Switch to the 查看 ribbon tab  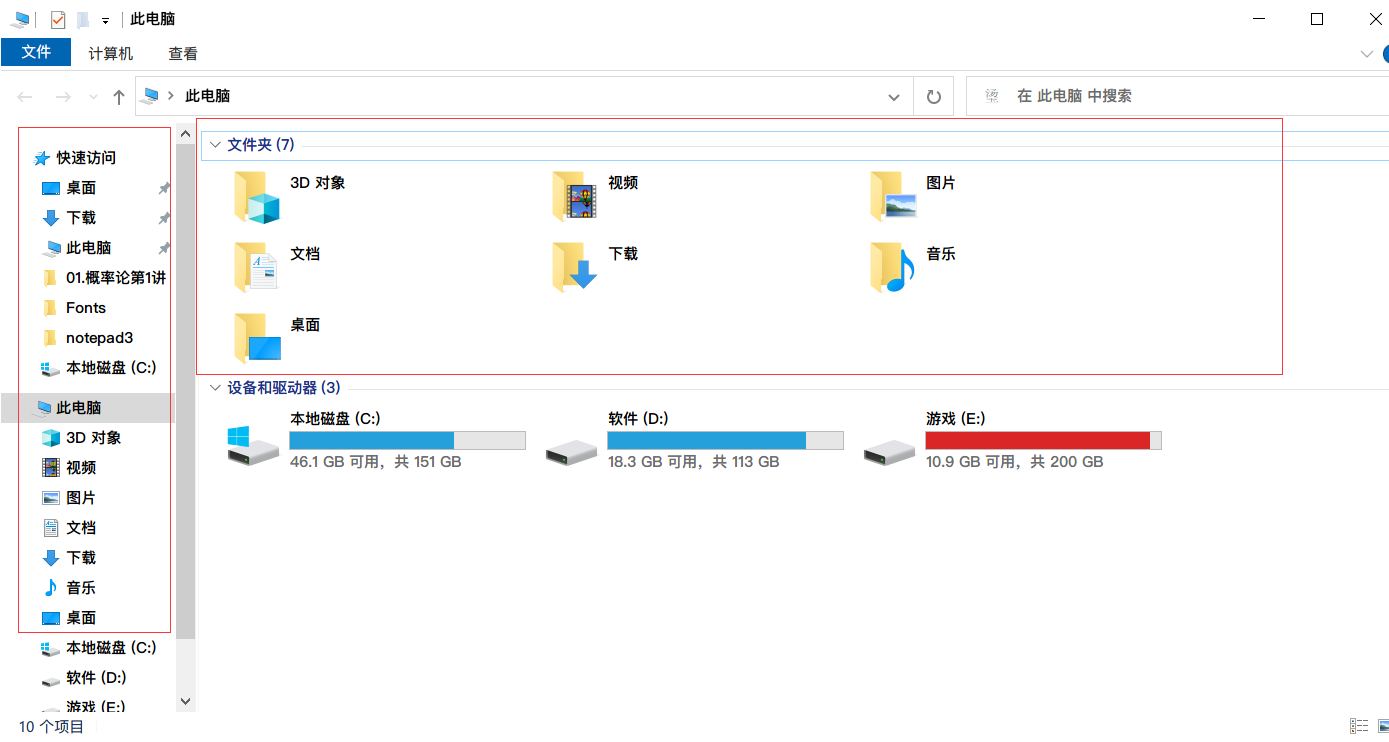pyautogui.click(x=182, y=53)
